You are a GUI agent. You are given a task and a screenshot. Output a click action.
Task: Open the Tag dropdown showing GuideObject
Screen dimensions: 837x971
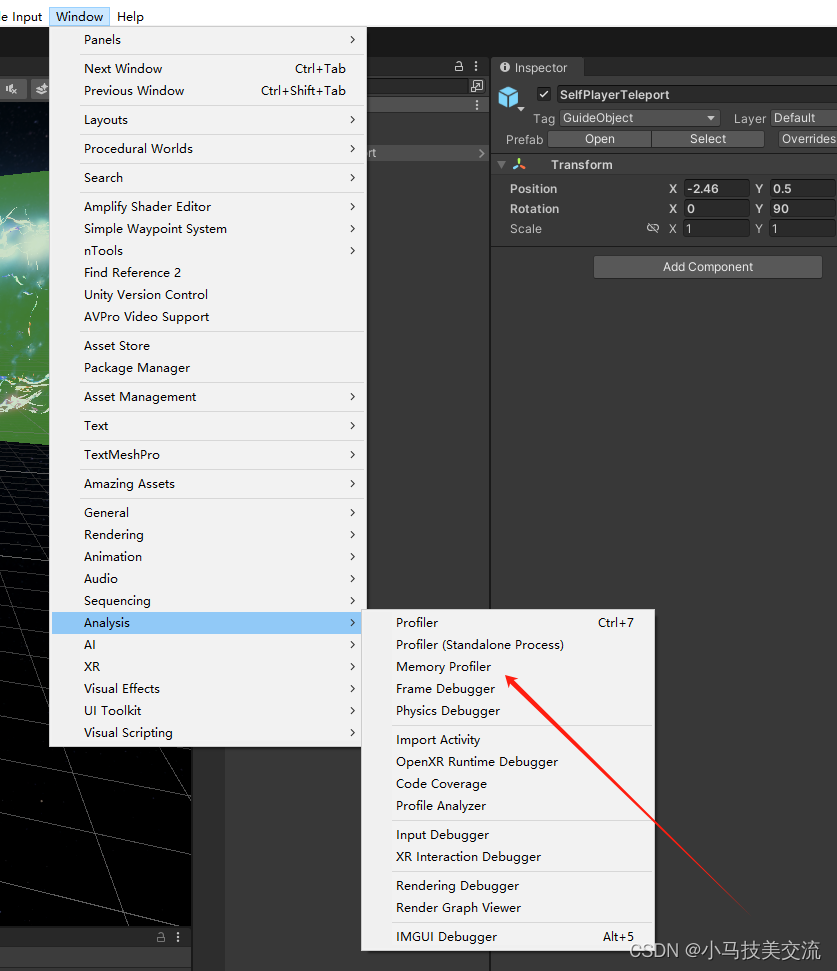point(640,117)
